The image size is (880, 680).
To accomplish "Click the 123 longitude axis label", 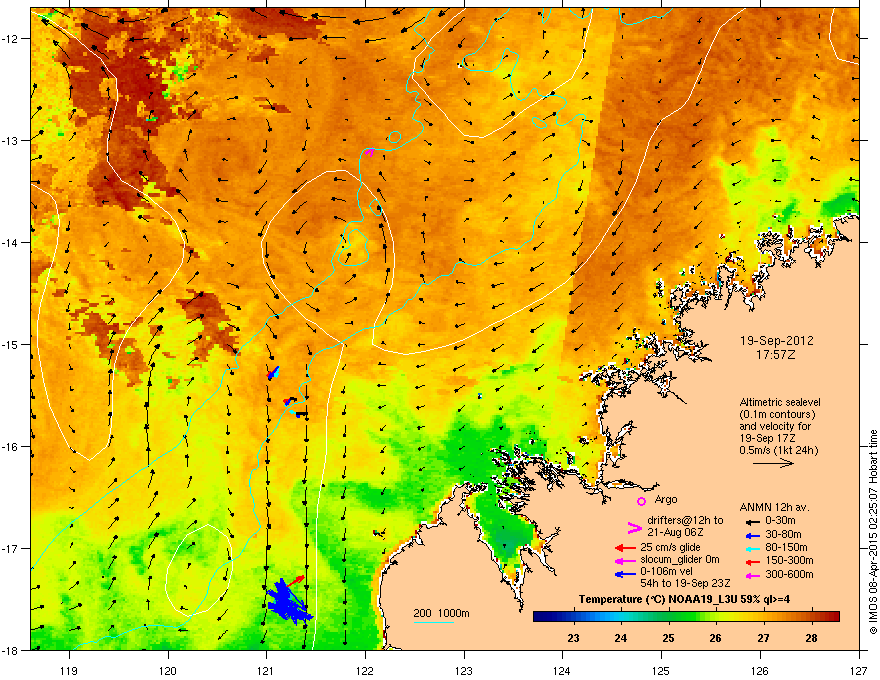I will point(464,671).
